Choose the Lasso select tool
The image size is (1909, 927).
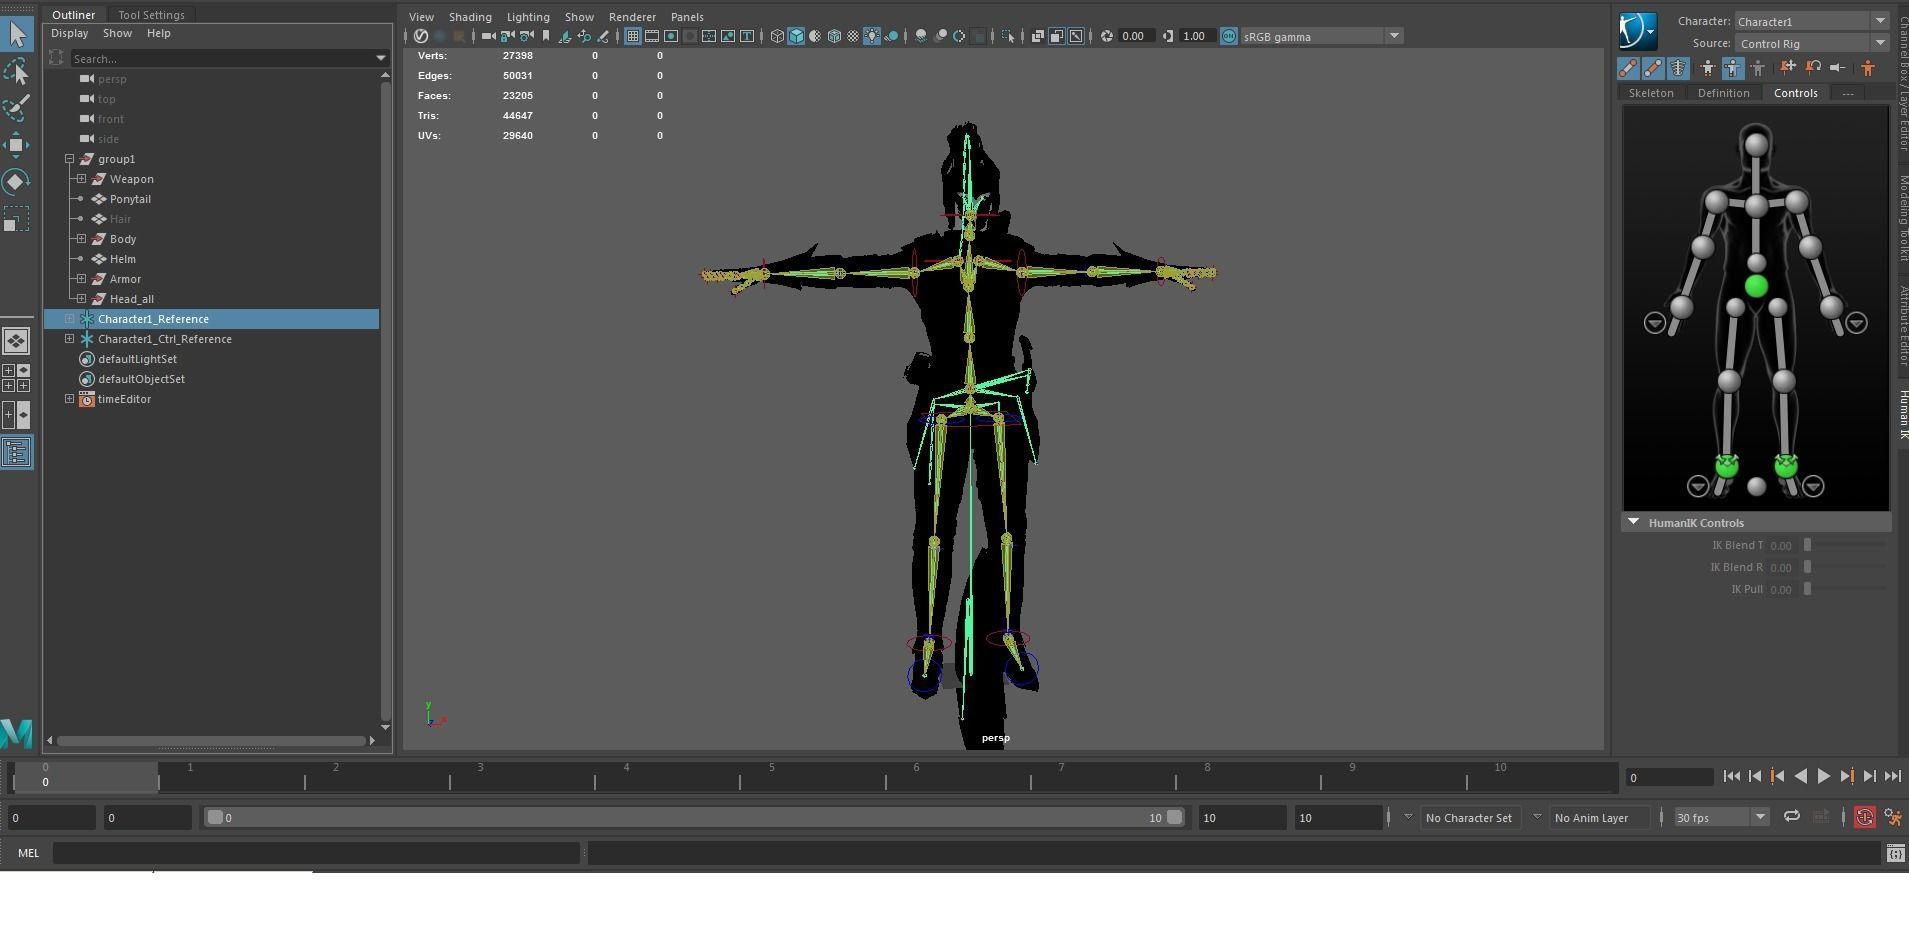pos(17,71)
